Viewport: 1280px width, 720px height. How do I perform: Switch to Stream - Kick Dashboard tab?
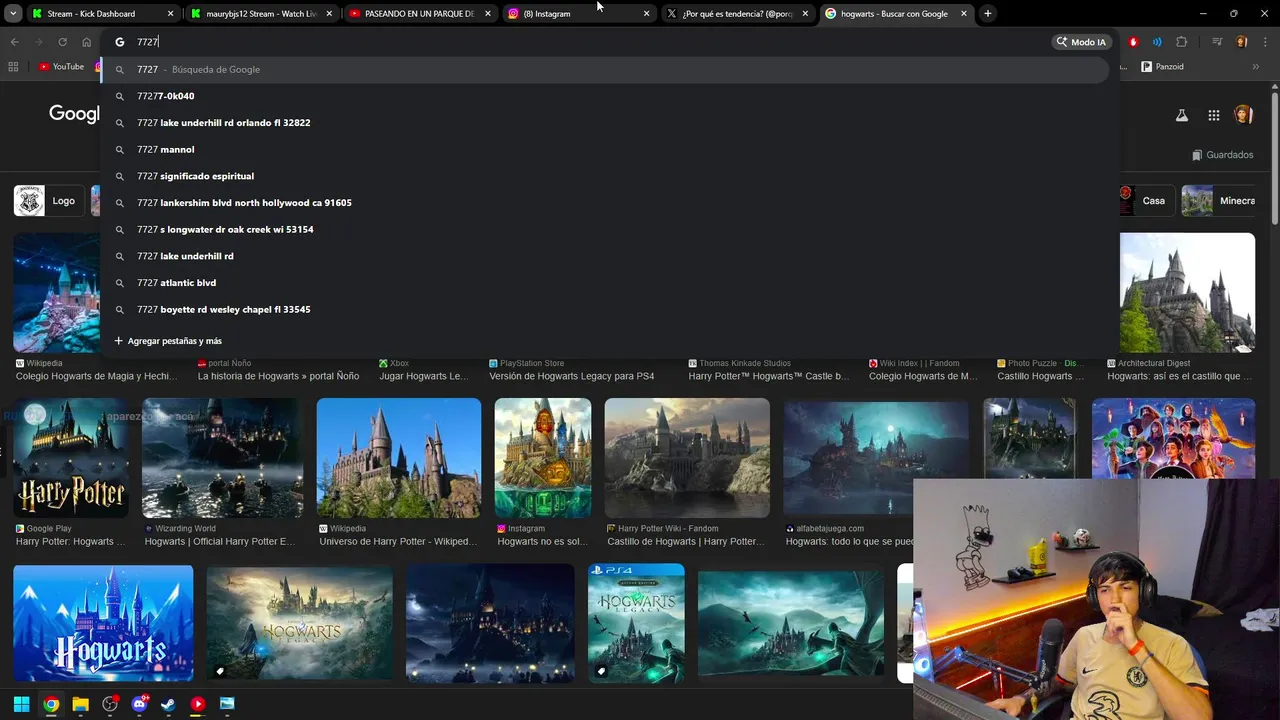click(103, 14)
